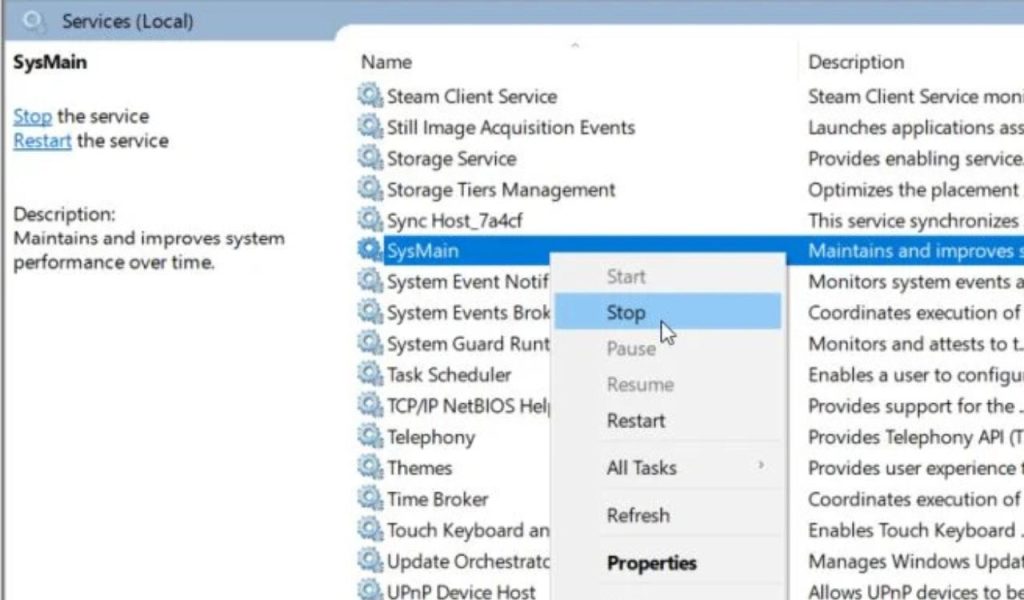Screen dimensions: 1024x600
Task: Choose Stop in the context menu
Action: [x=626, y=313]
